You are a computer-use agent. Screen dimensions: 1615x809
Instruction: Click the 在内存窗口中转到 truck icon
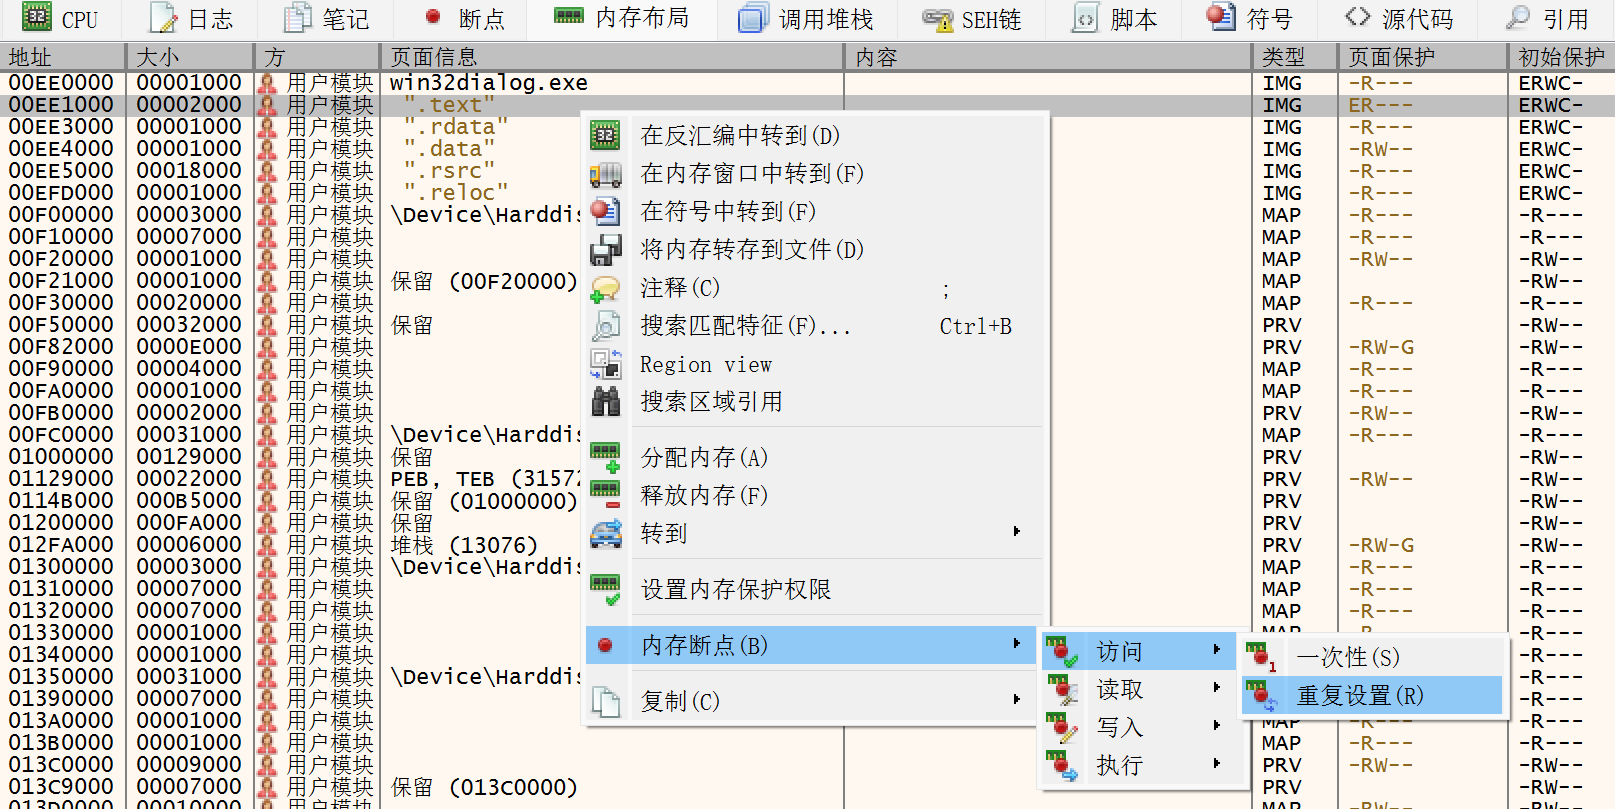(x=605, y=174)
